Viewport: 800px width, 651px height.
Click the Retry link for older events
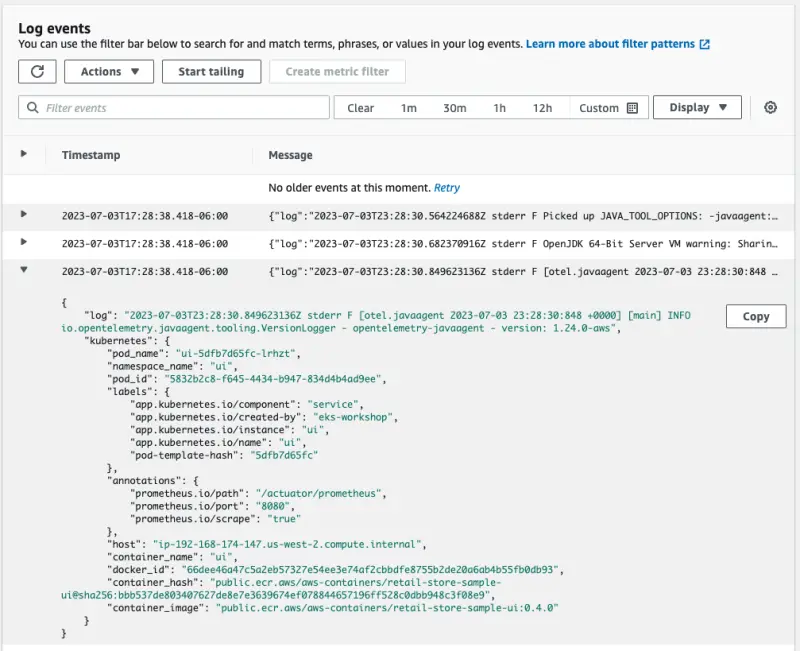click(x=447, y=188)
